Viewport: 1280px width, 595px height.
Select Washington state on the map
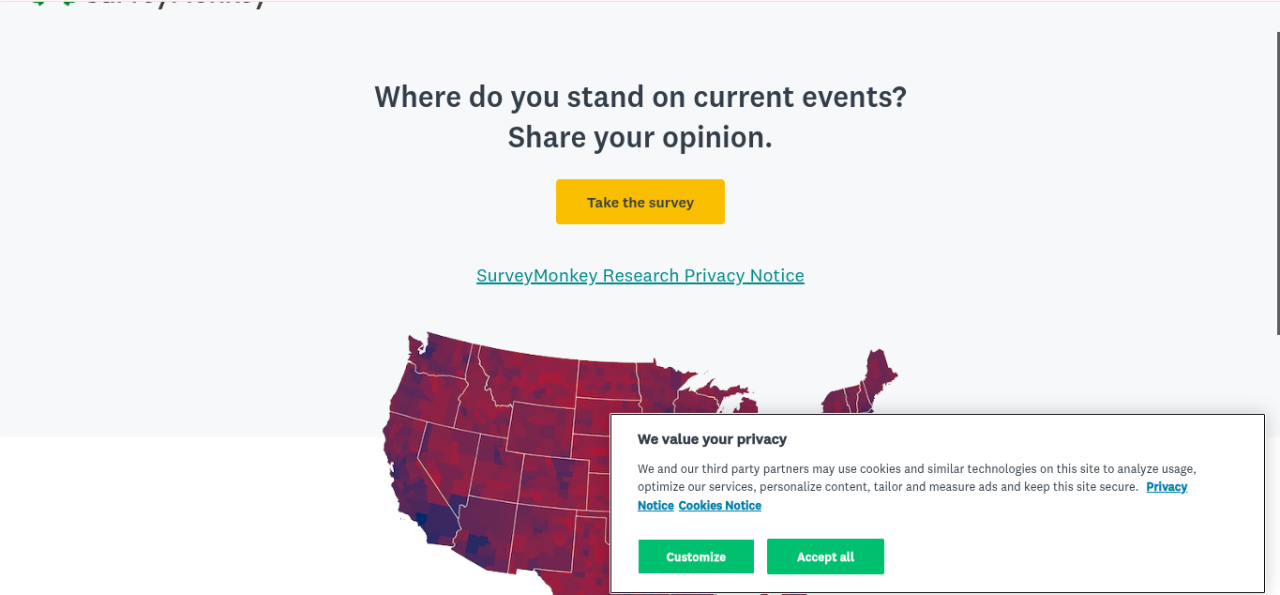pyautogui.click(x=440, y=358)
